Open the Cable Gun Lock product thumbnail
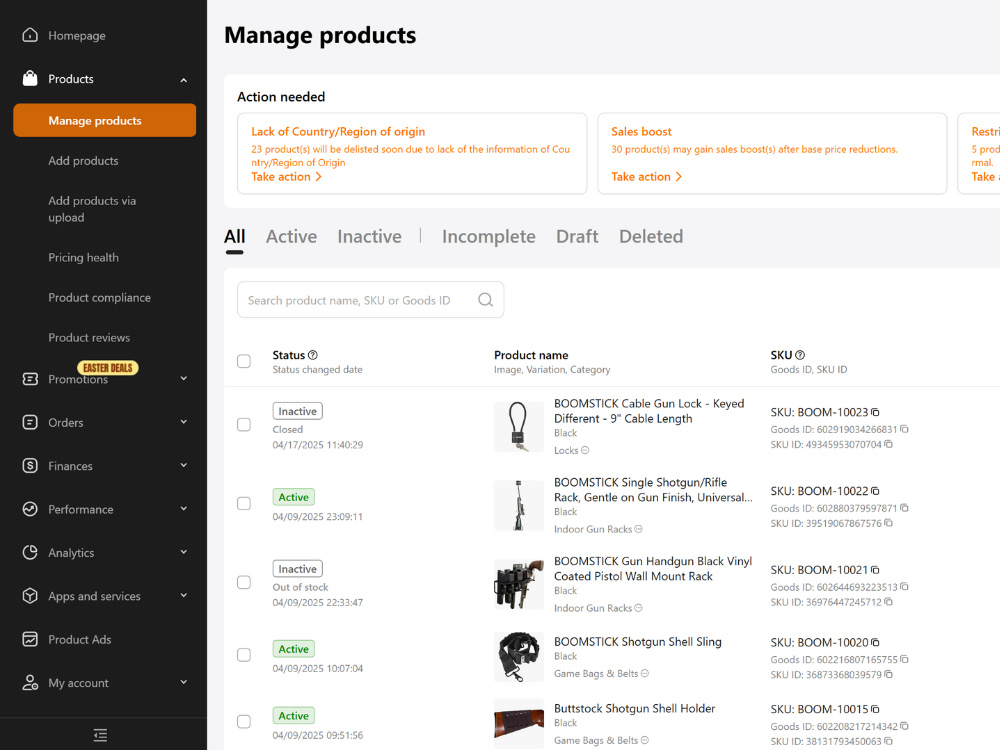Screen dimensions: 1000x750 [518, 426]
